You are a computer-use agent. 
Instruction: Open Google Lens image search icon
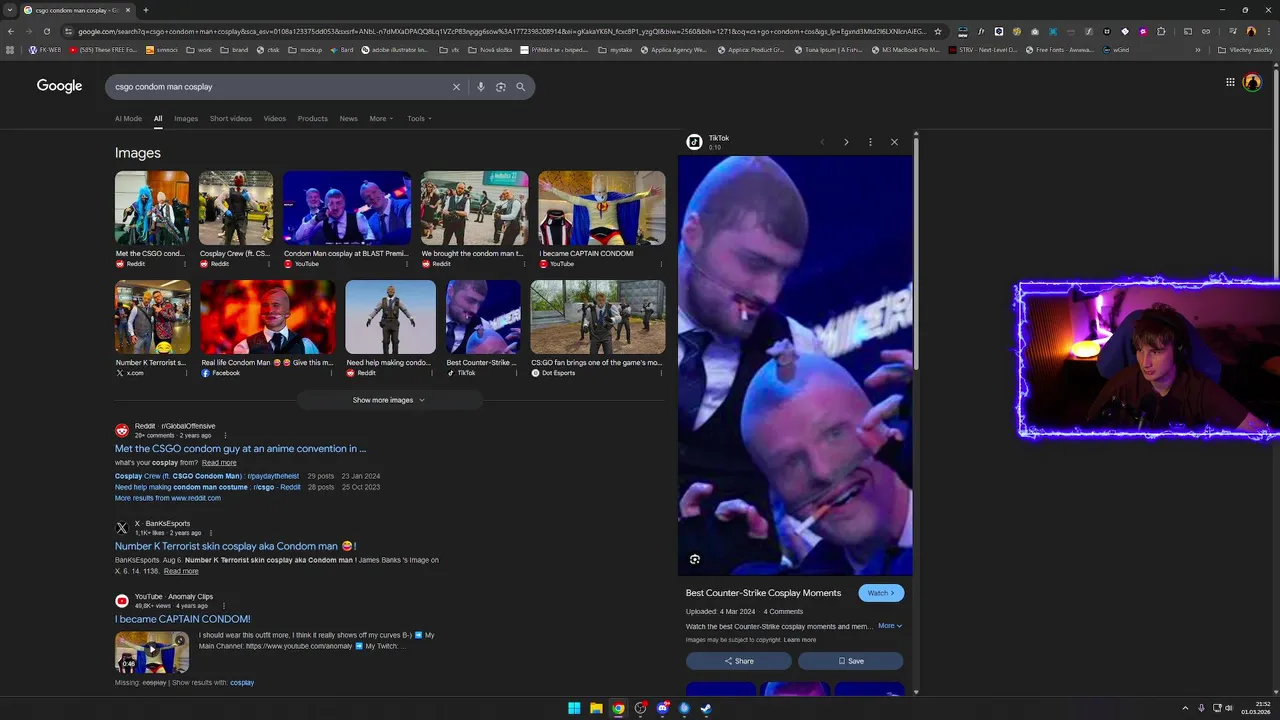(501, 87)
